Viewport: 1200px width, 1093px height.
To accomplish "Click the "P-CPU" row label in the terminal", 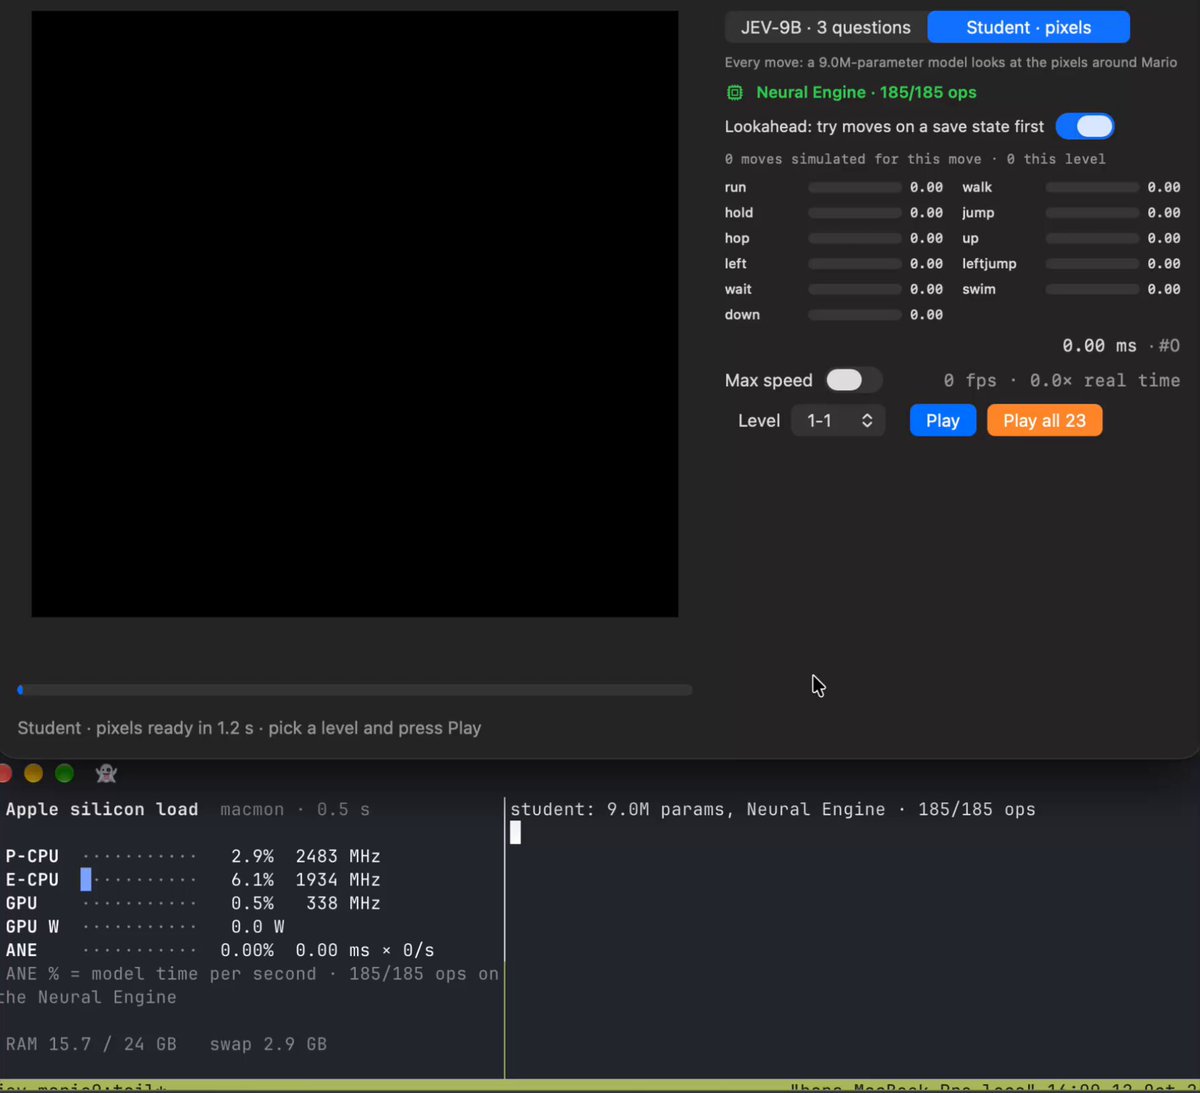I will point(32,857).
